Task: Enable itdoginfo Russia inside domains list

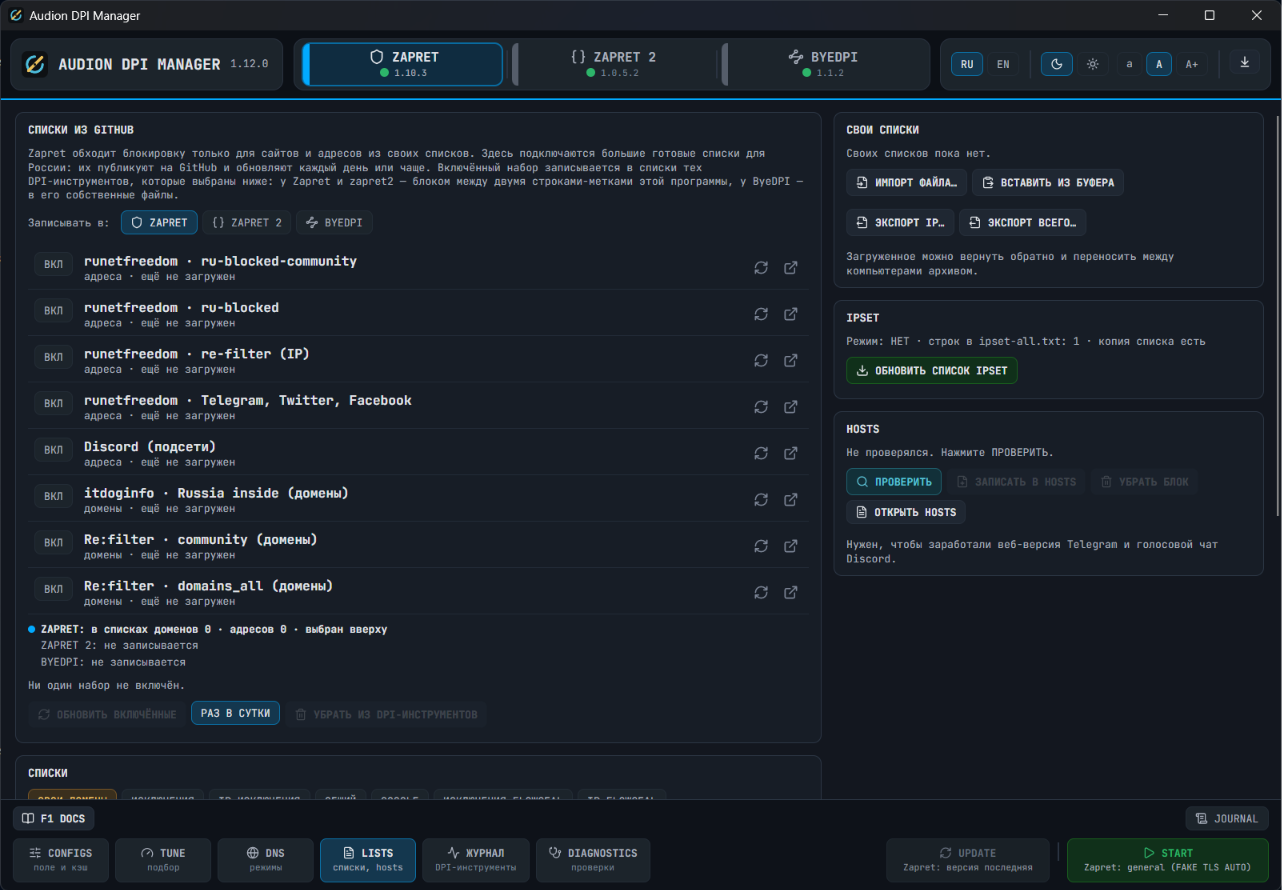Action: (x=53, y=496)
